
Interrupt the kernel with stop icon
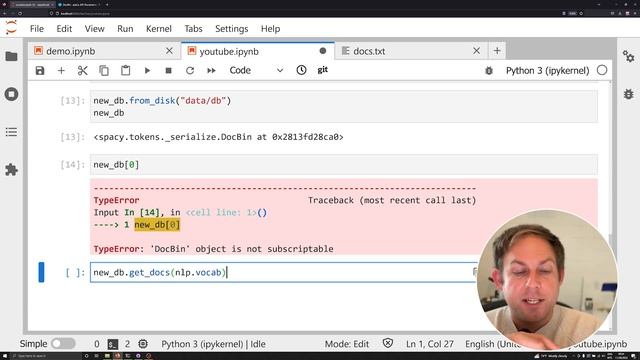point(169,71)
